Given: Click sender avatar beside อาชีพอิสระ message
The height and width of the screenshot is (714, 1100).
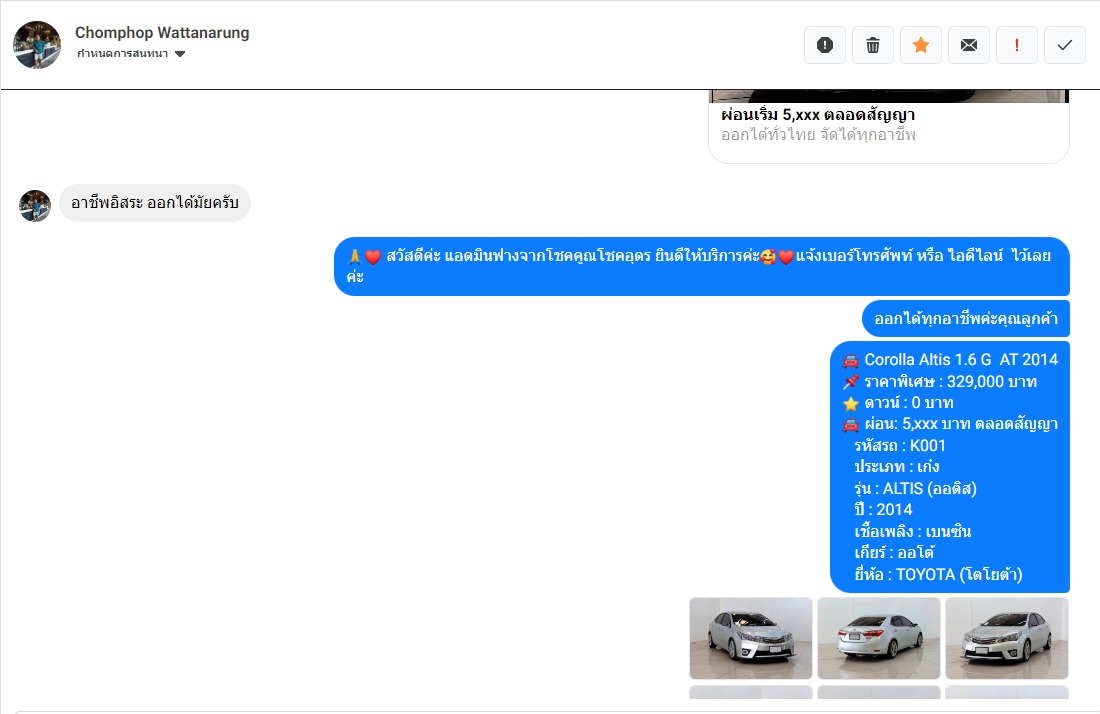Looking at the screenshot, I should [x=35, y=206].
